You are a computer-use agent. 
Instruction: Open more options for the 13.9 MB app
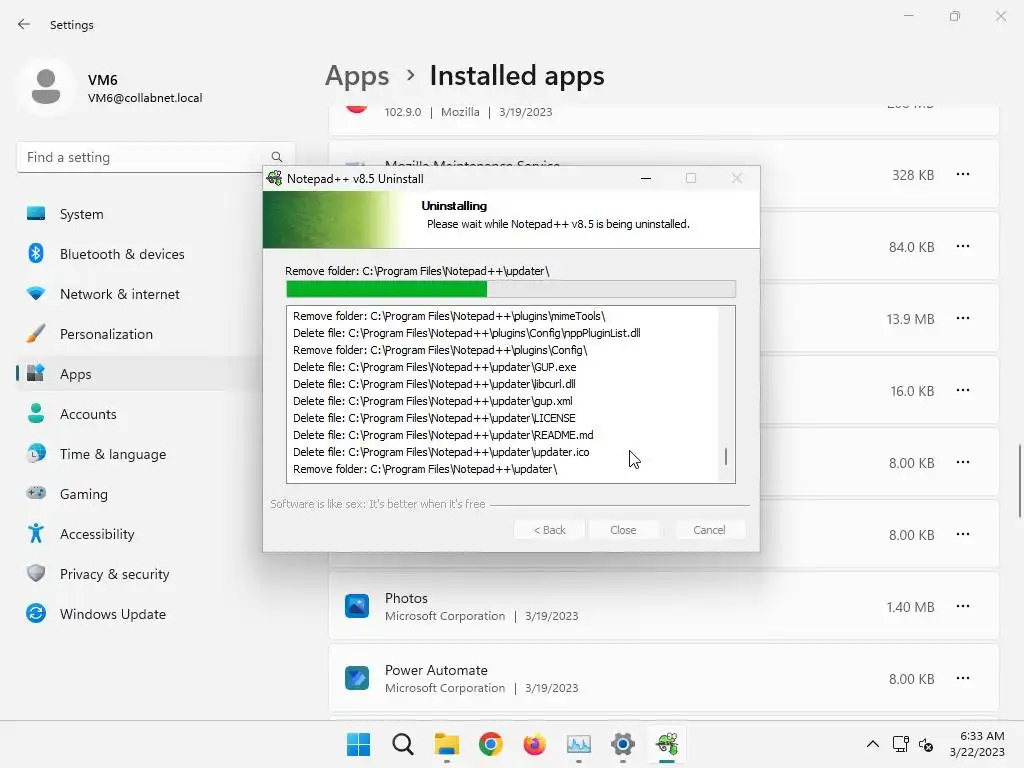(x=963, y=318)
